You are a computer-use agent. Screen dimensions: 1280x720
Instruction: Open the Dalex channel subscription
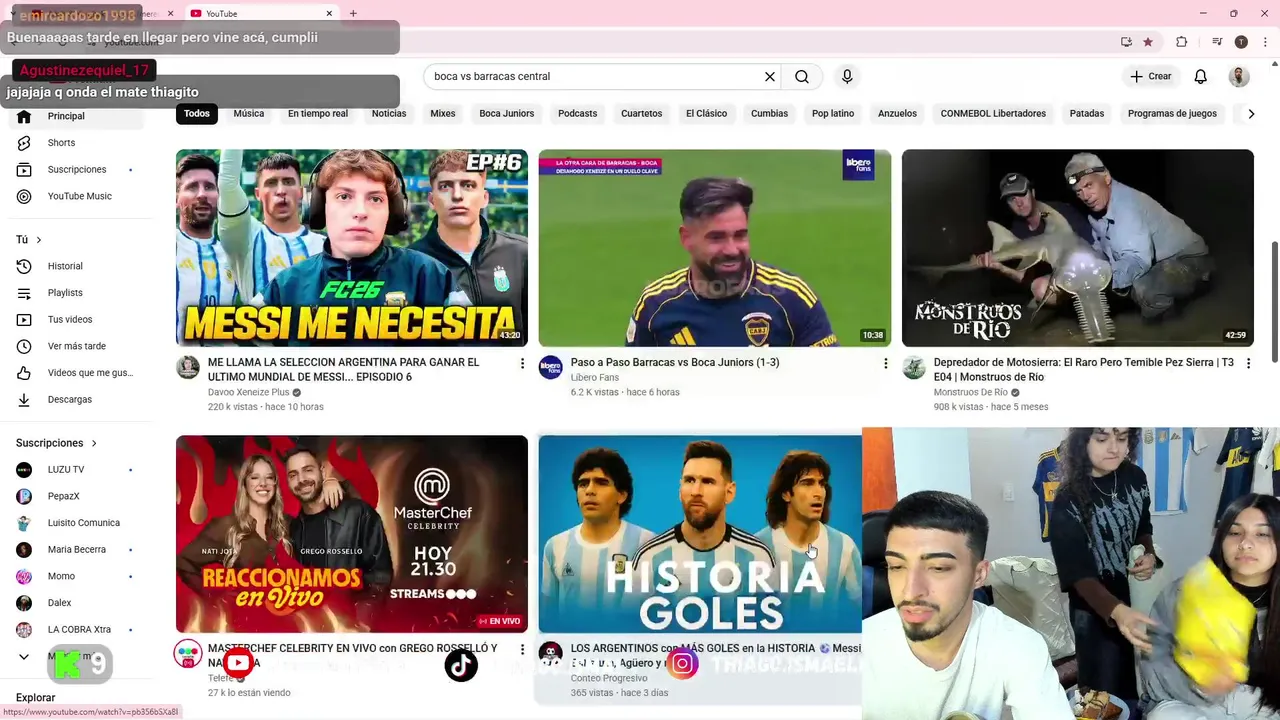(76, 603)
